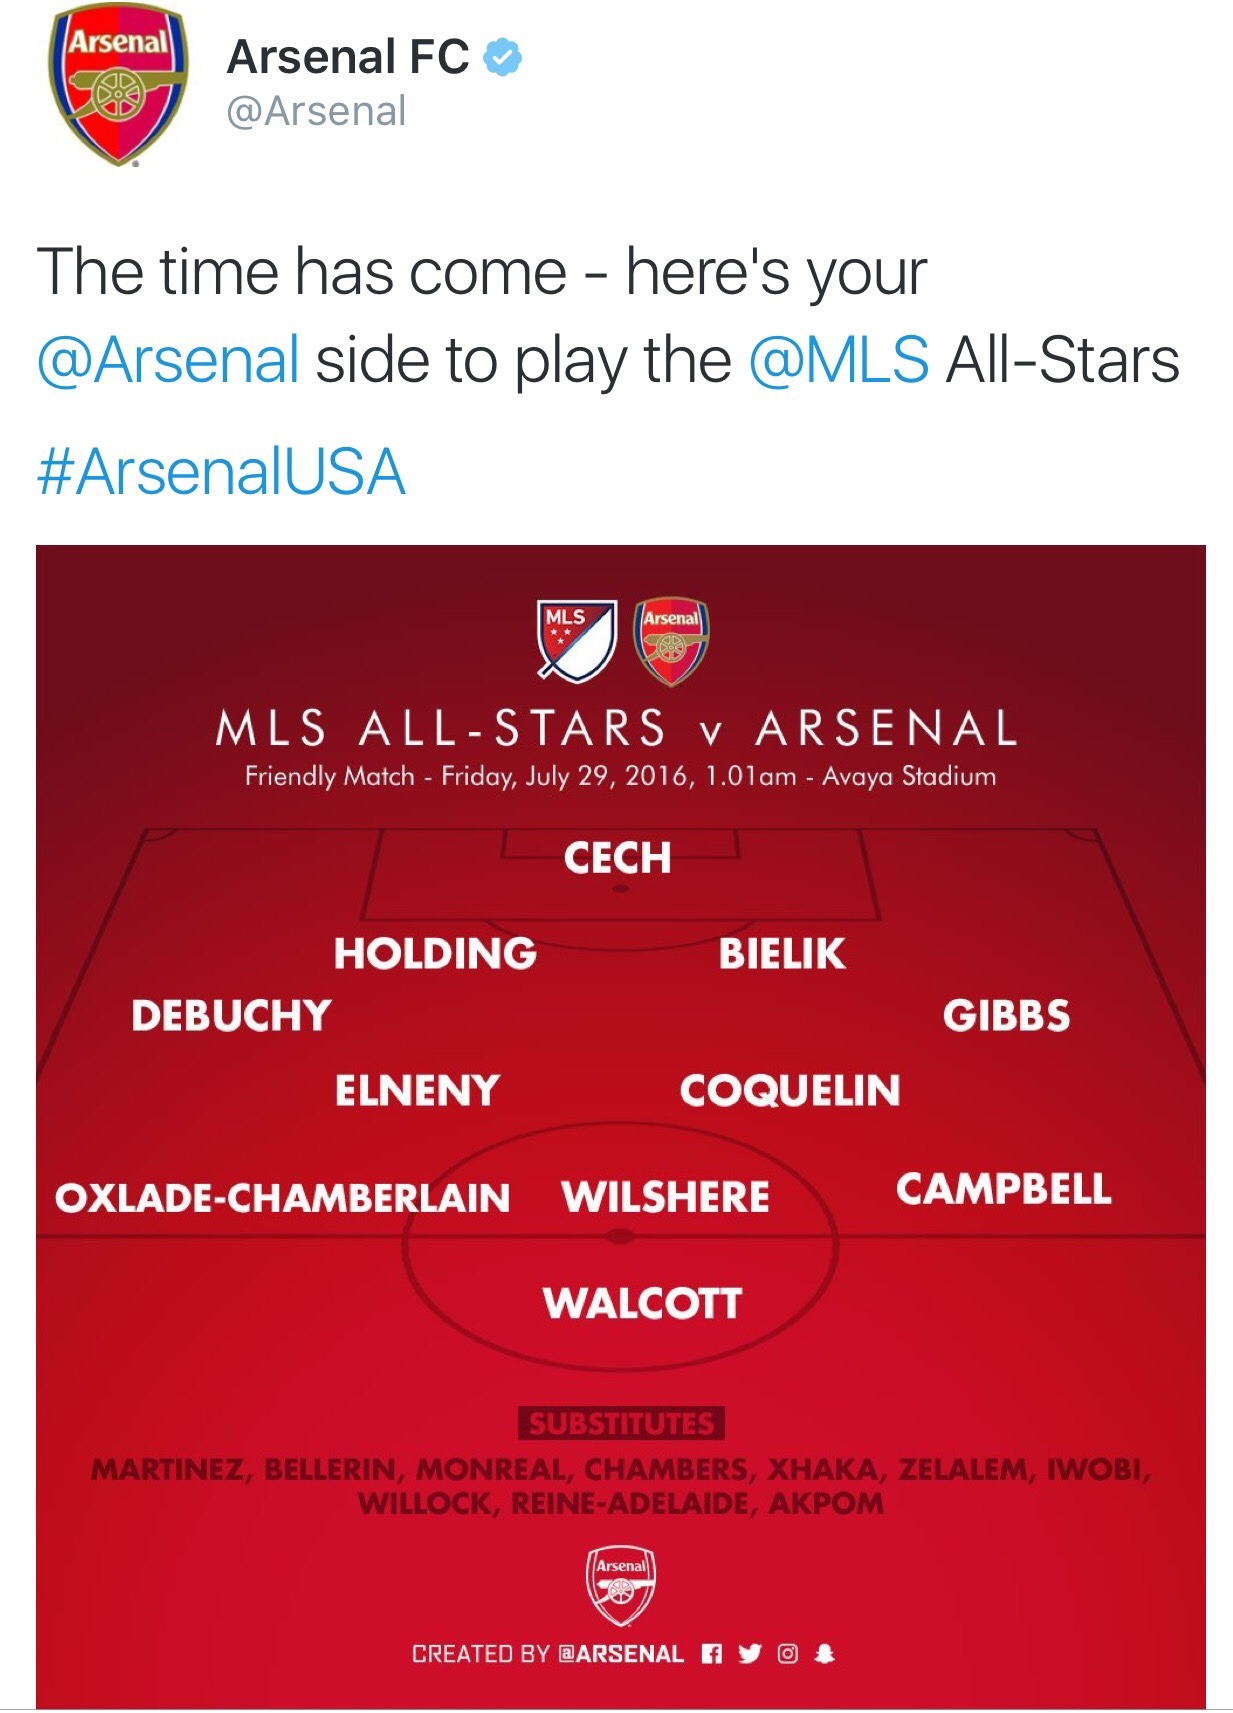Viewport: 1233px width, 1713px height.
Task: Click the Twitter bird icon in footer
Action: pos(750,1654)
